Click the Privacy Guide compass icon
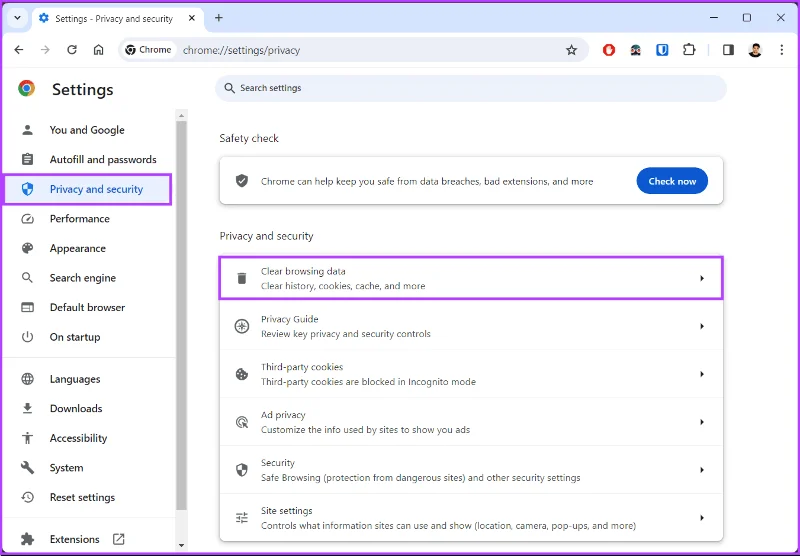800x556 pixels. point(242,326)
